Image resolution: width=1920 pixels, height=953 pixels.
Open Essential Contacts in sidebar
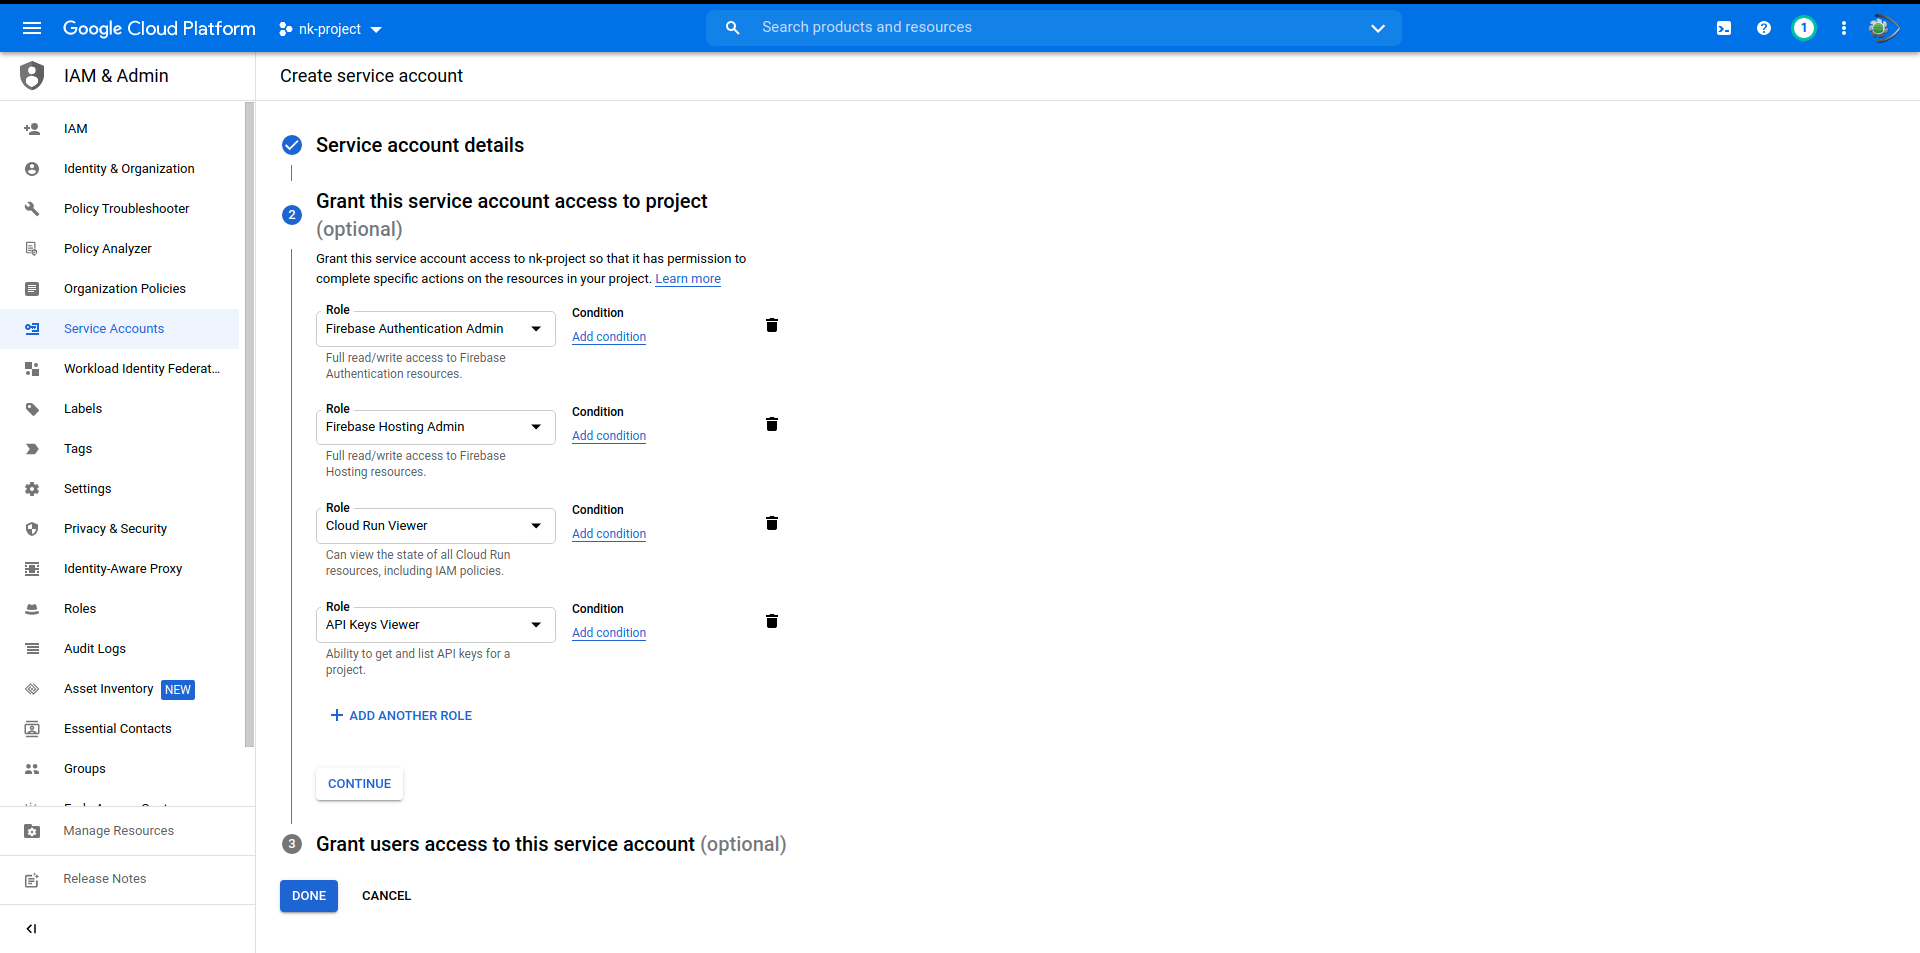[x=118, y=729]
